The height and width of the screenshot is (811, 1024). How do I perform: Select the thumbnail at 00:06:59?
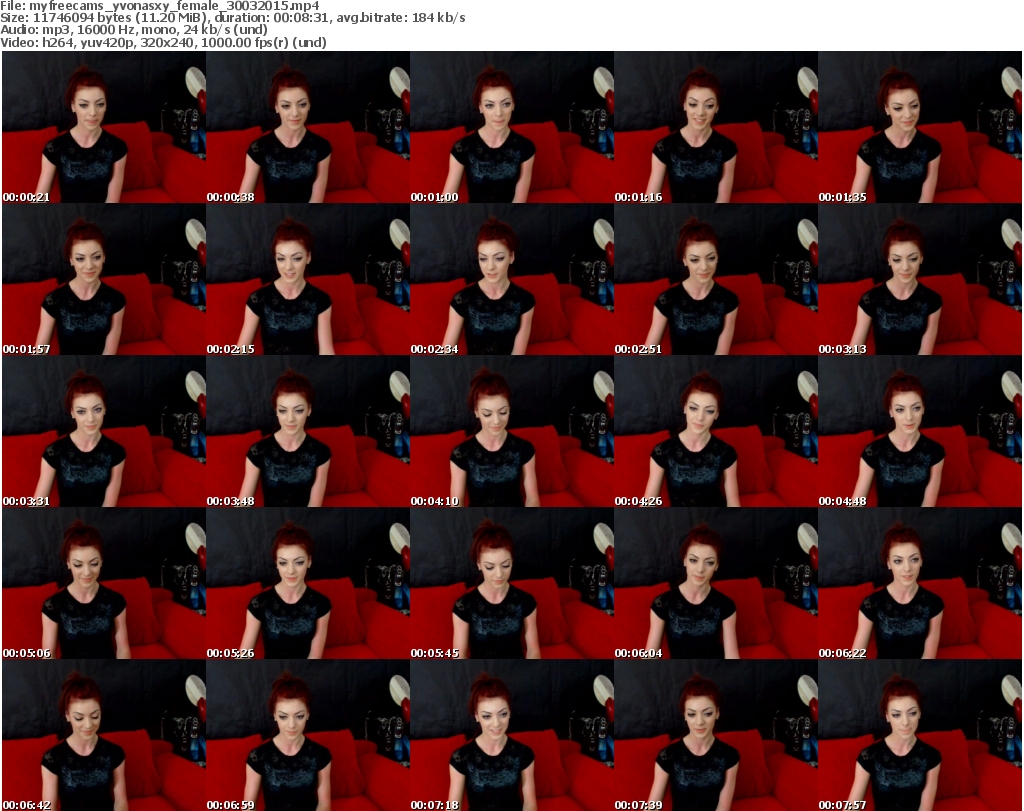(308, 735)
